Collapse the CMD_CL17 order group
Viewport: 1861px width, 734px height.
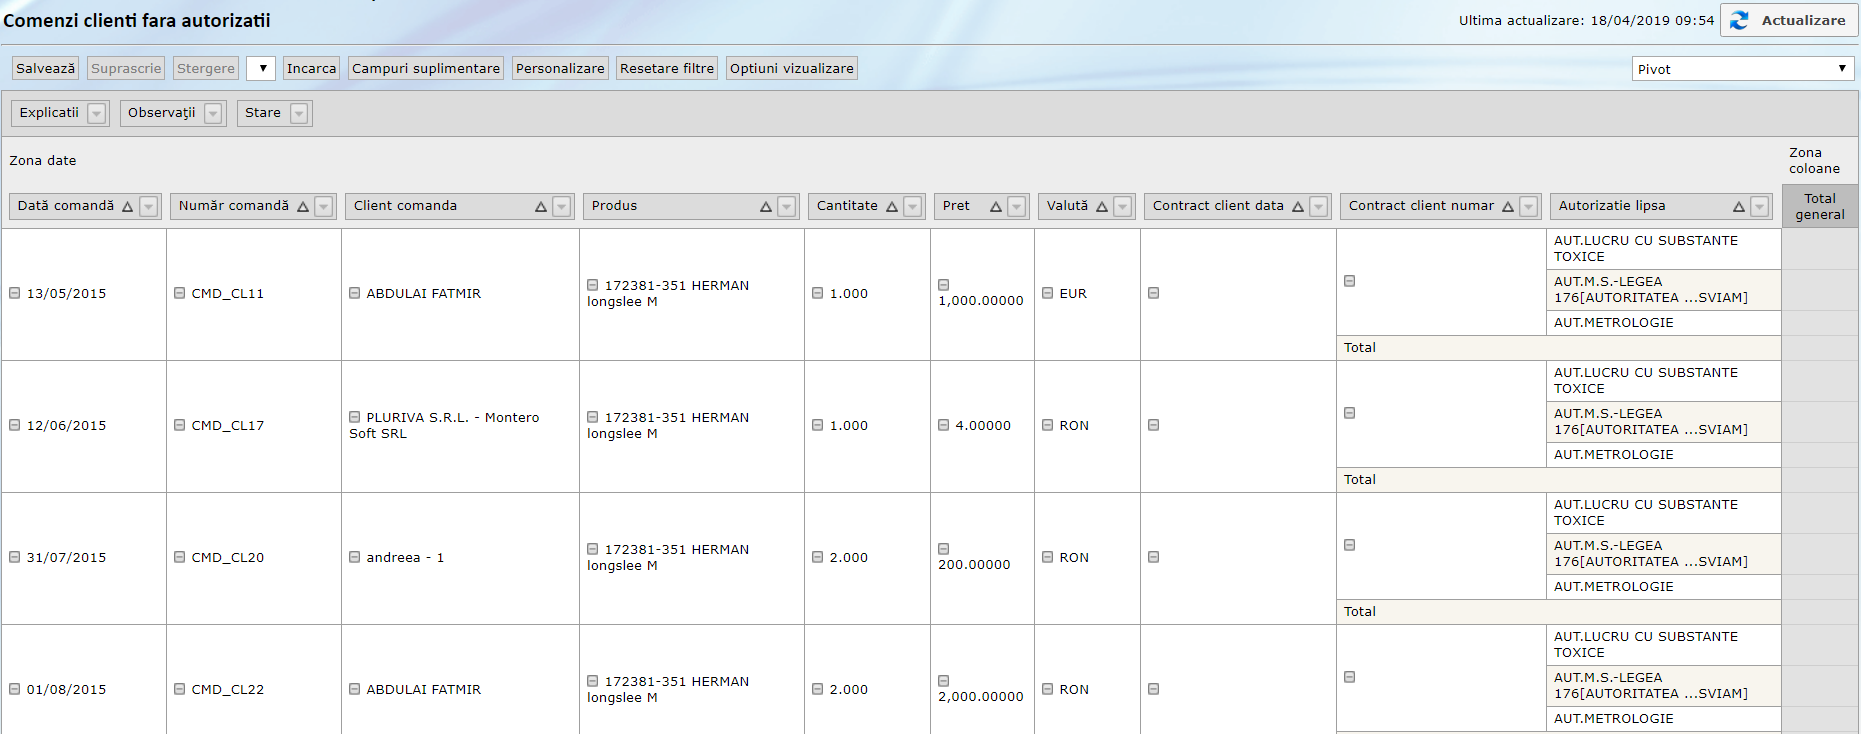pos(180,425)
